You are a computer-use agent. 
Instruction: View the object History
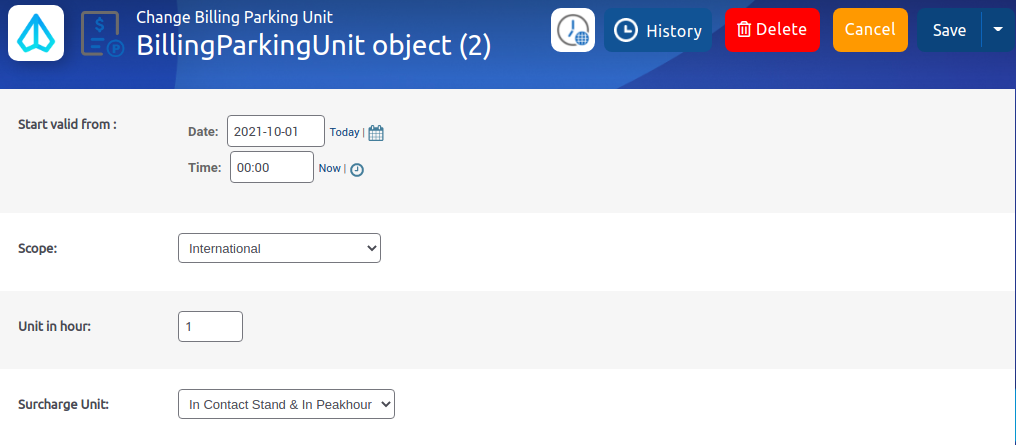[x=657, y=30]
